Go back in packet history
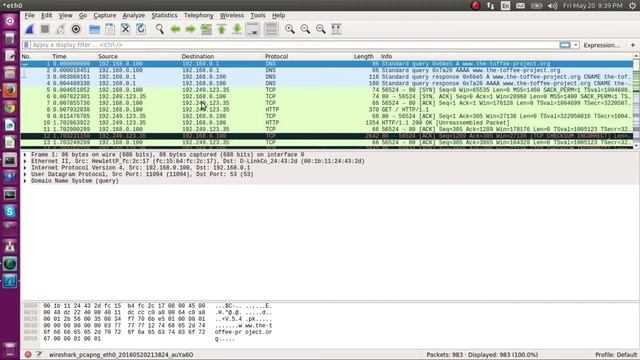Screen dimensions: 640x360 tap(175, 29)
